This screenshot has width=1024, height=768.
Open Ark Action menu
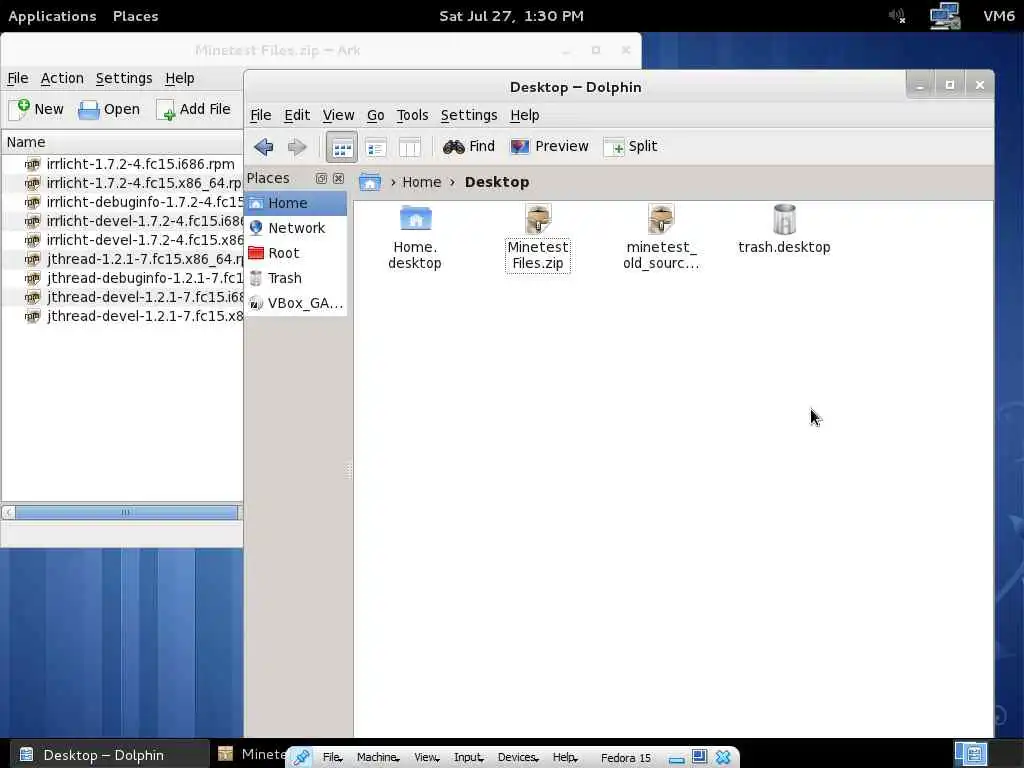click(62, 78)
